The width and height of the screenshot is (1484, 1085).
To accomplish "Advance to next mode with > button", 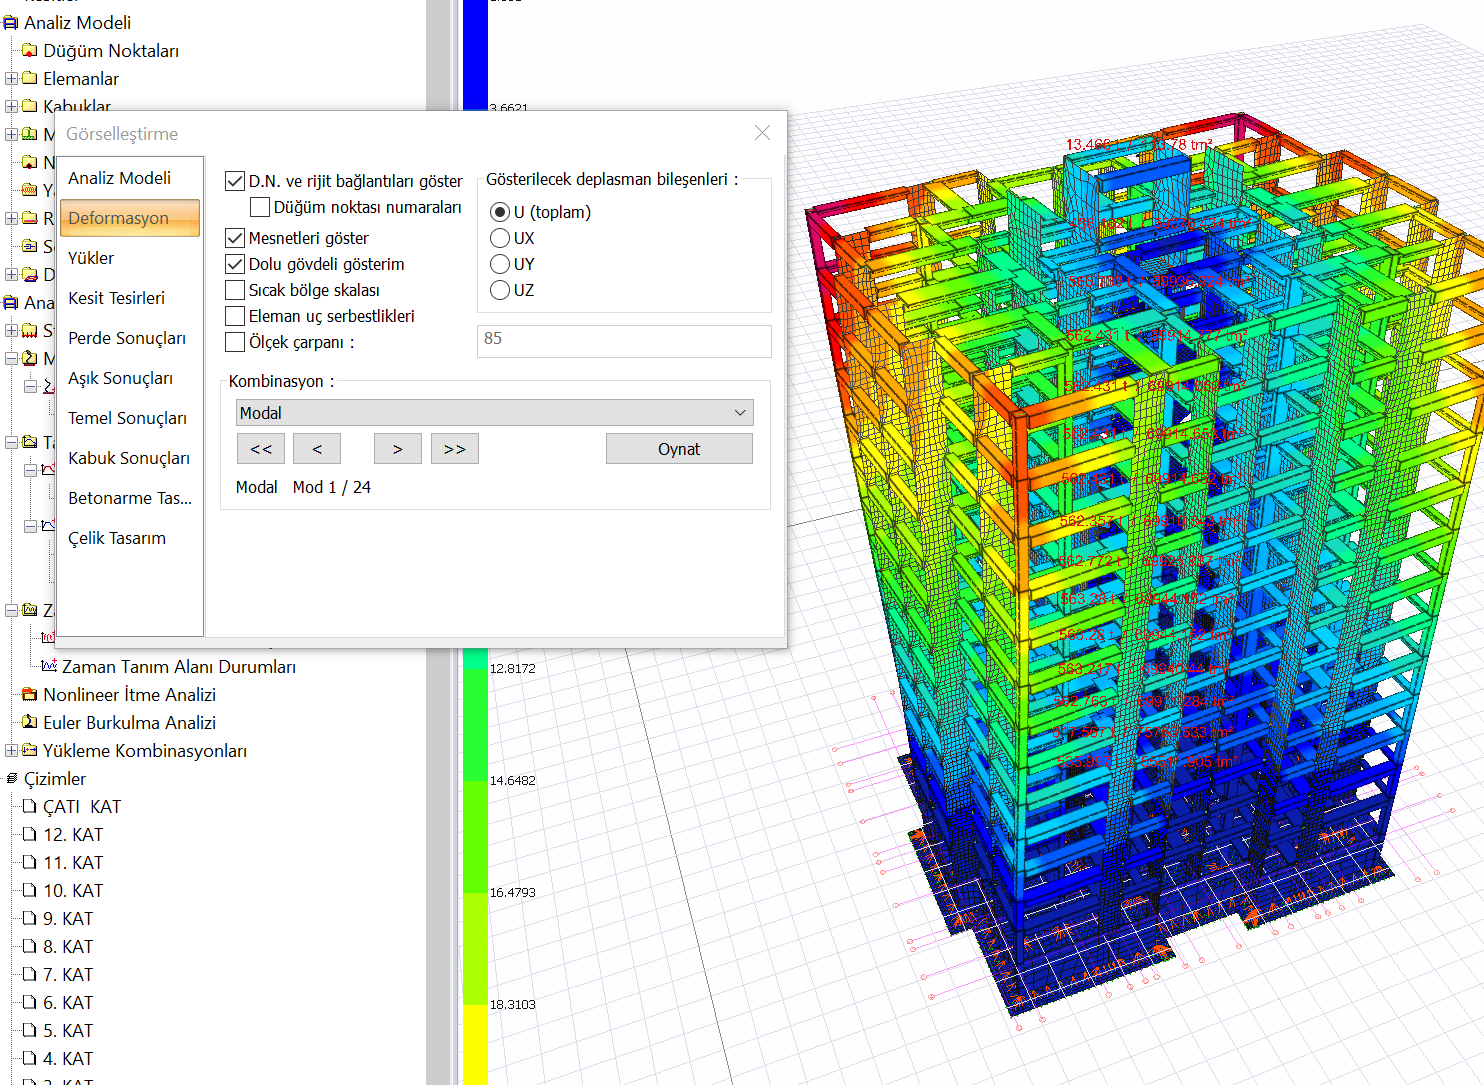I will pyautogui.click(x=398, y=449).
